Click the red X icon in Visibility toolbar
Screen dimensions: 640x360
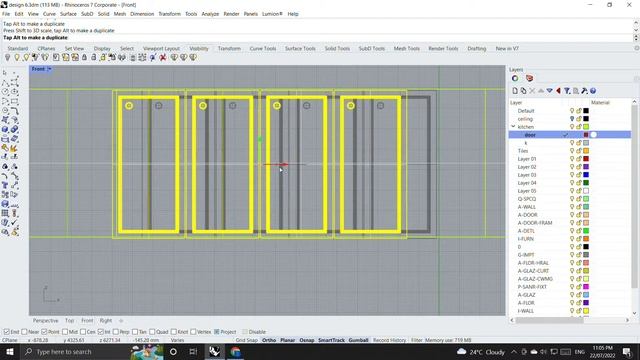pos(163,58)
